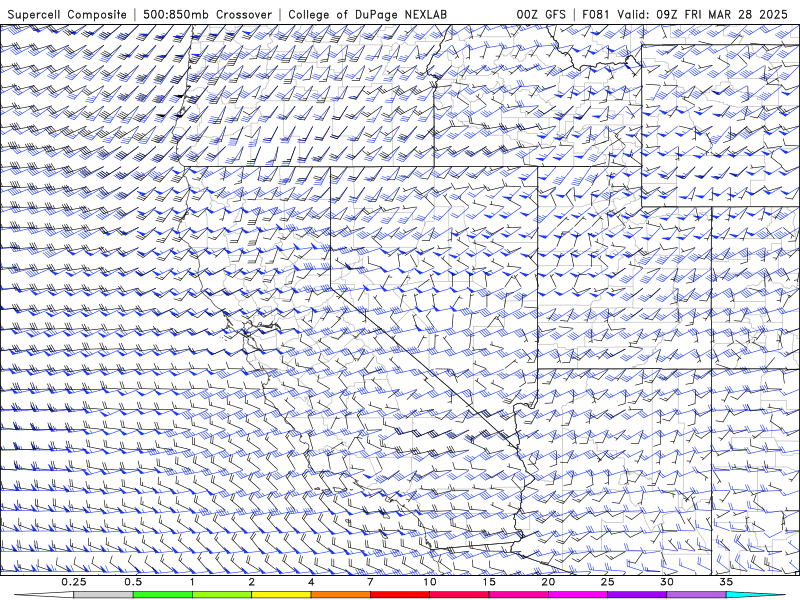Click the 'Supercell Composite' title text
The height and width of the screenshot is (600, 800).
pyautogui.click(x=67, y=14)
